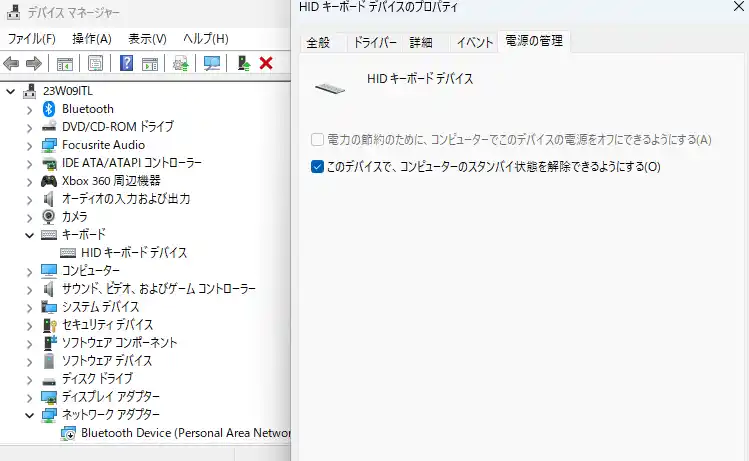749x461 pixels.
Task: Collapse the キーボード category
Action: click(29, 235)
